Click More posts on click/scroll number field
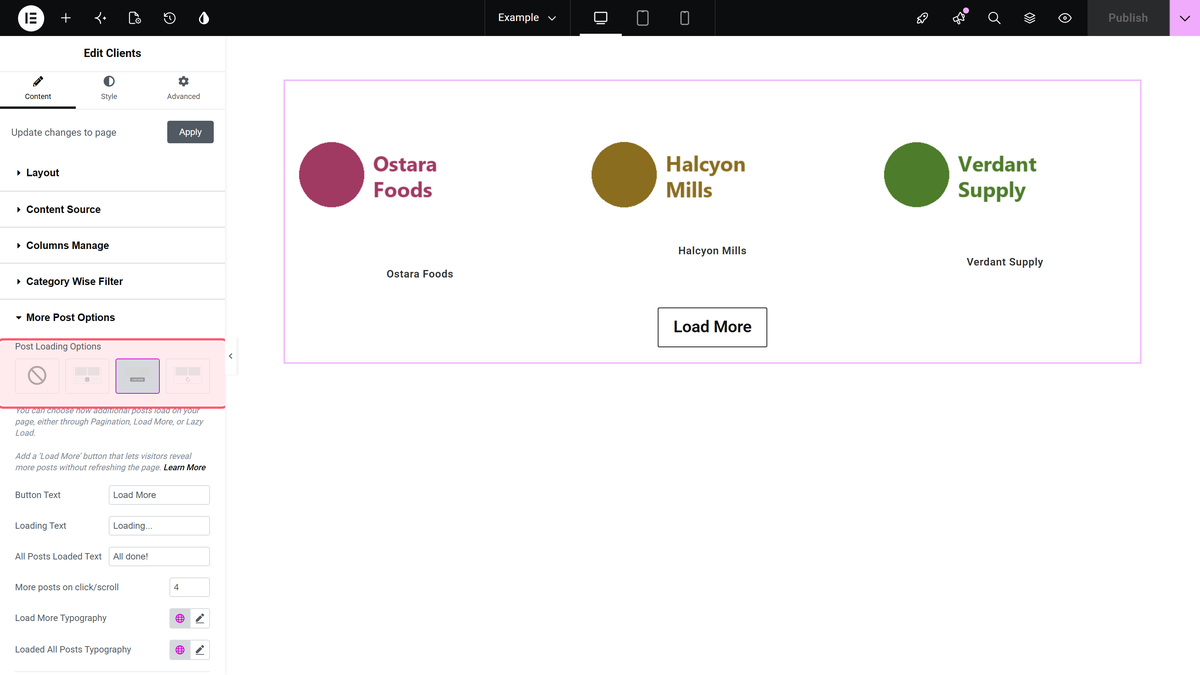This screenshot has width=1200, height=675. tap(190, 587)
